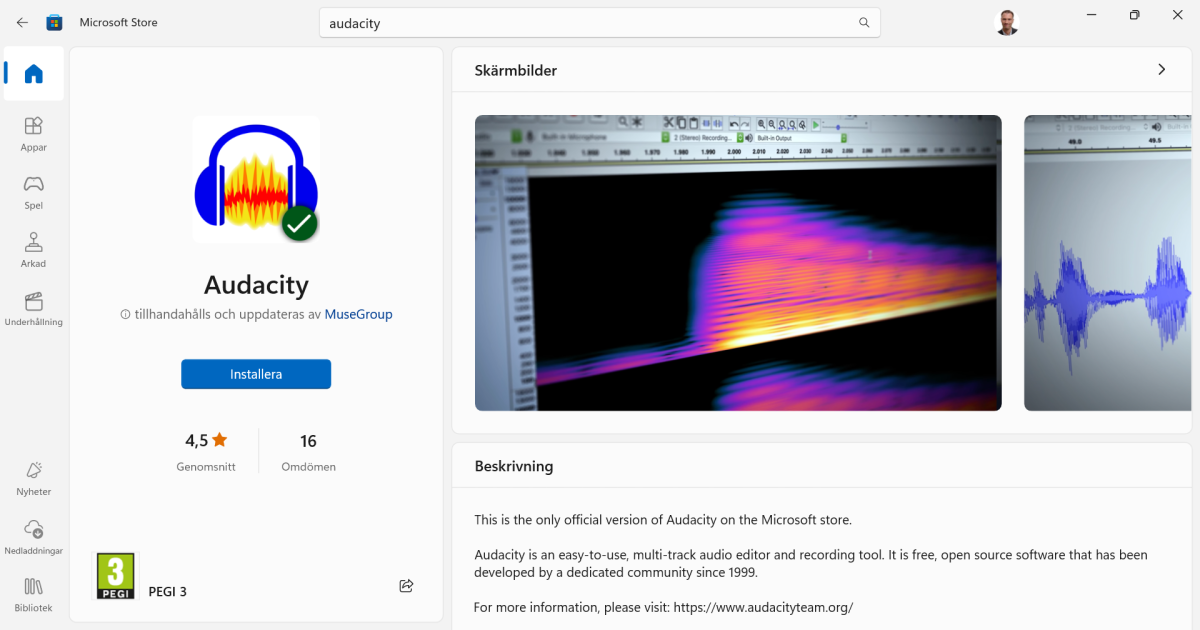Click in the audacity search field
Screen dimensions: 1200x630
(x=600, y=23)
